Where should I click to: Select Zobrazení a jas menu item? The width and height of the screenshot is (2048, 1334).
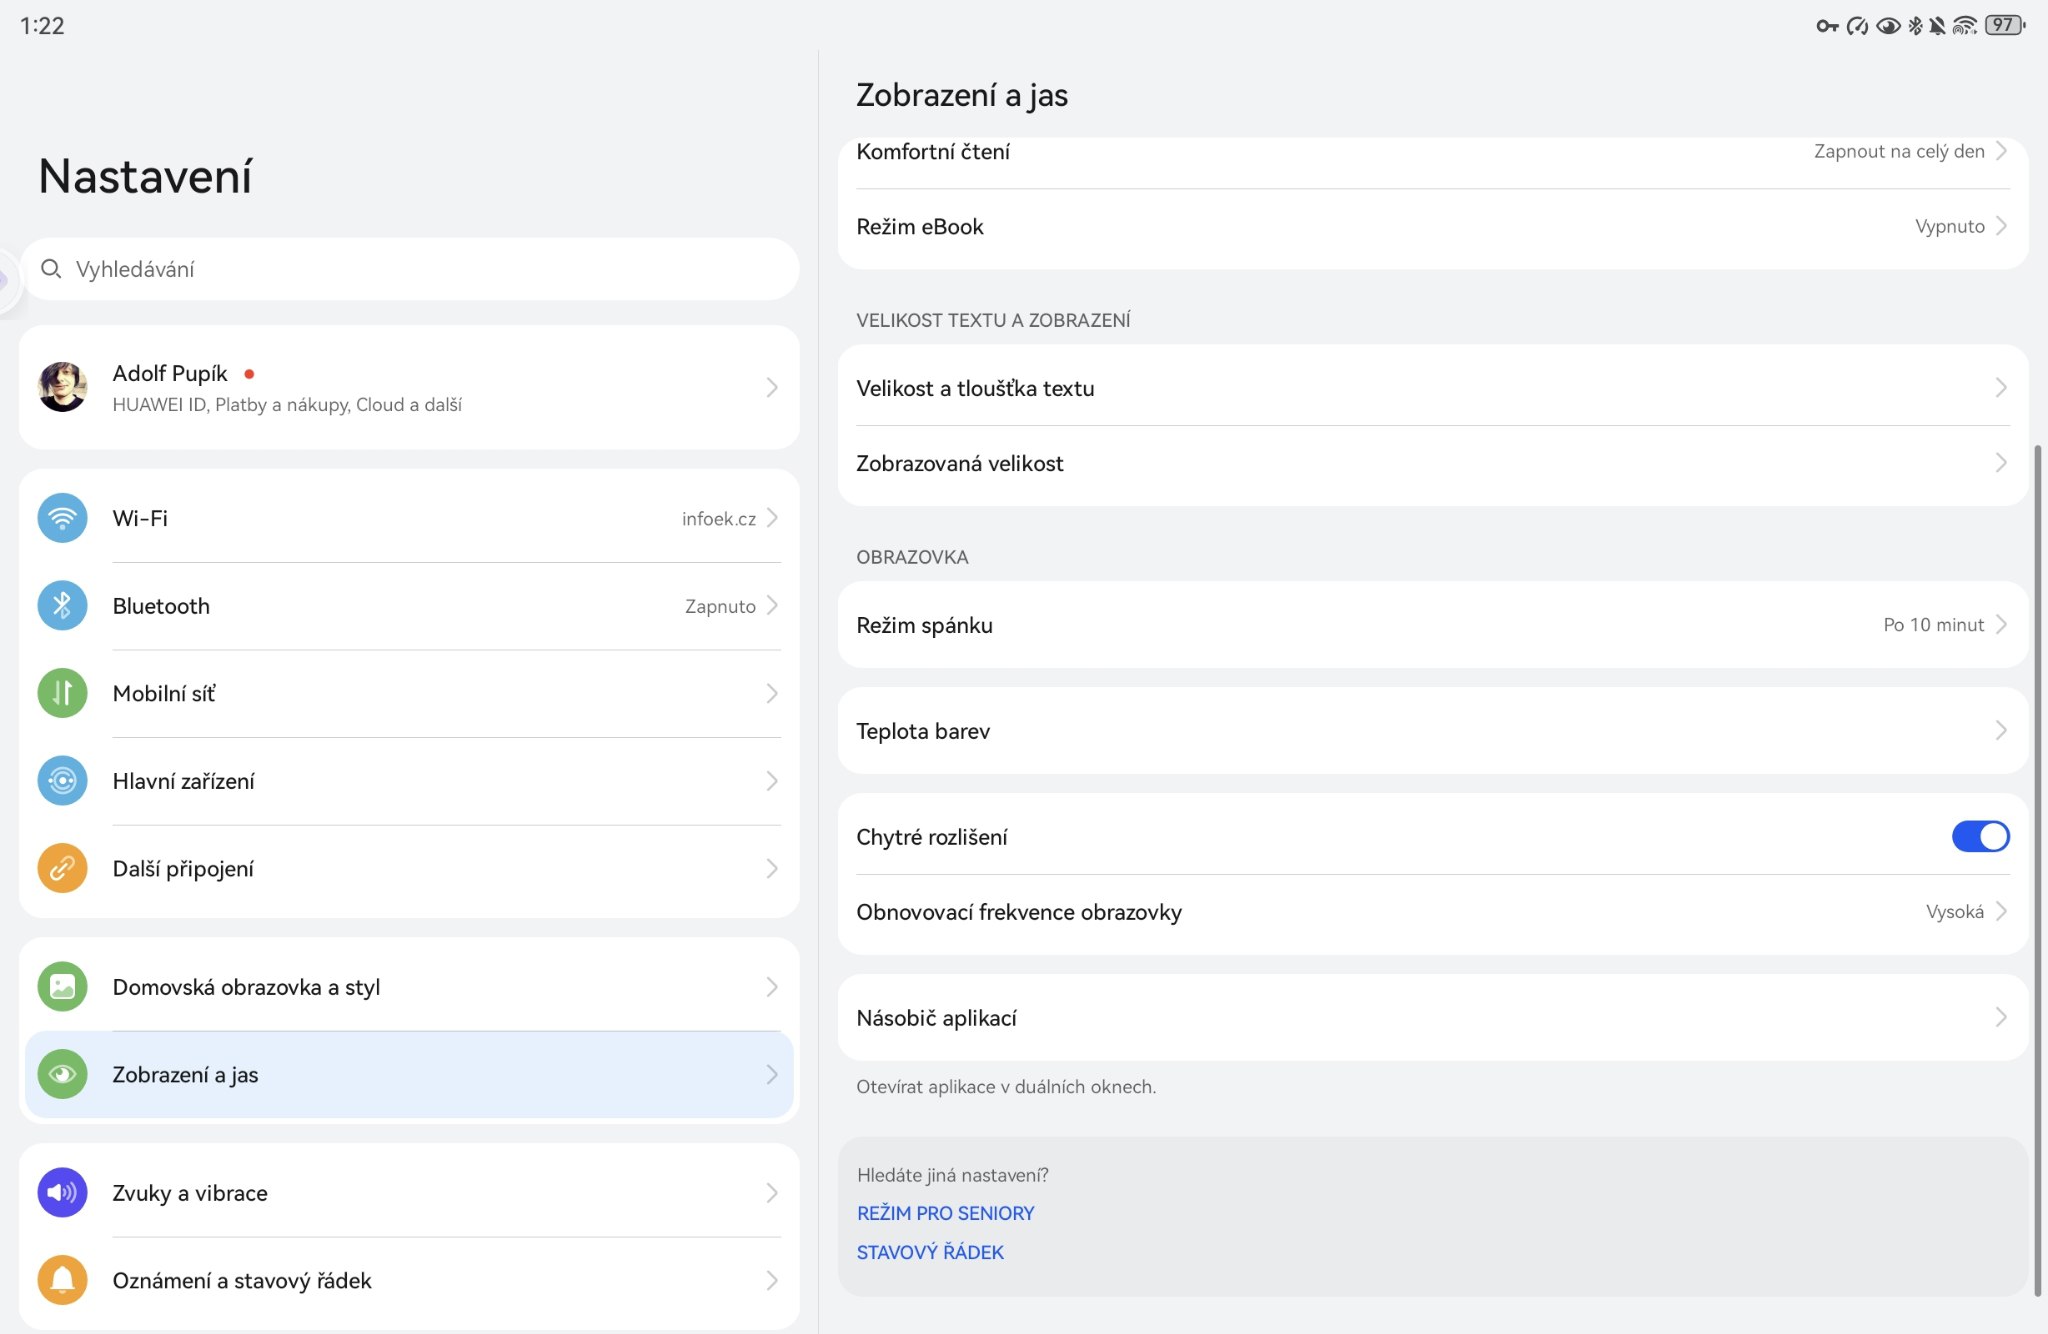click(408, 1075)
